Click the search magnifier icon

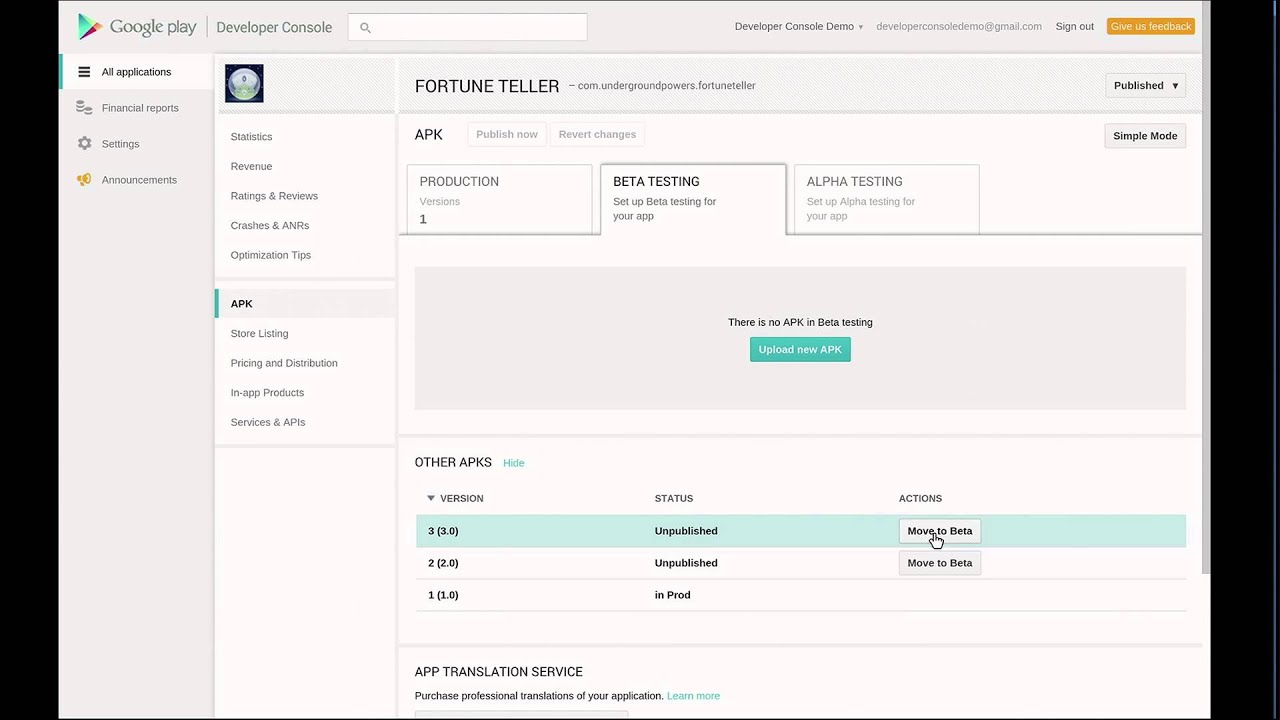[365, 28]
